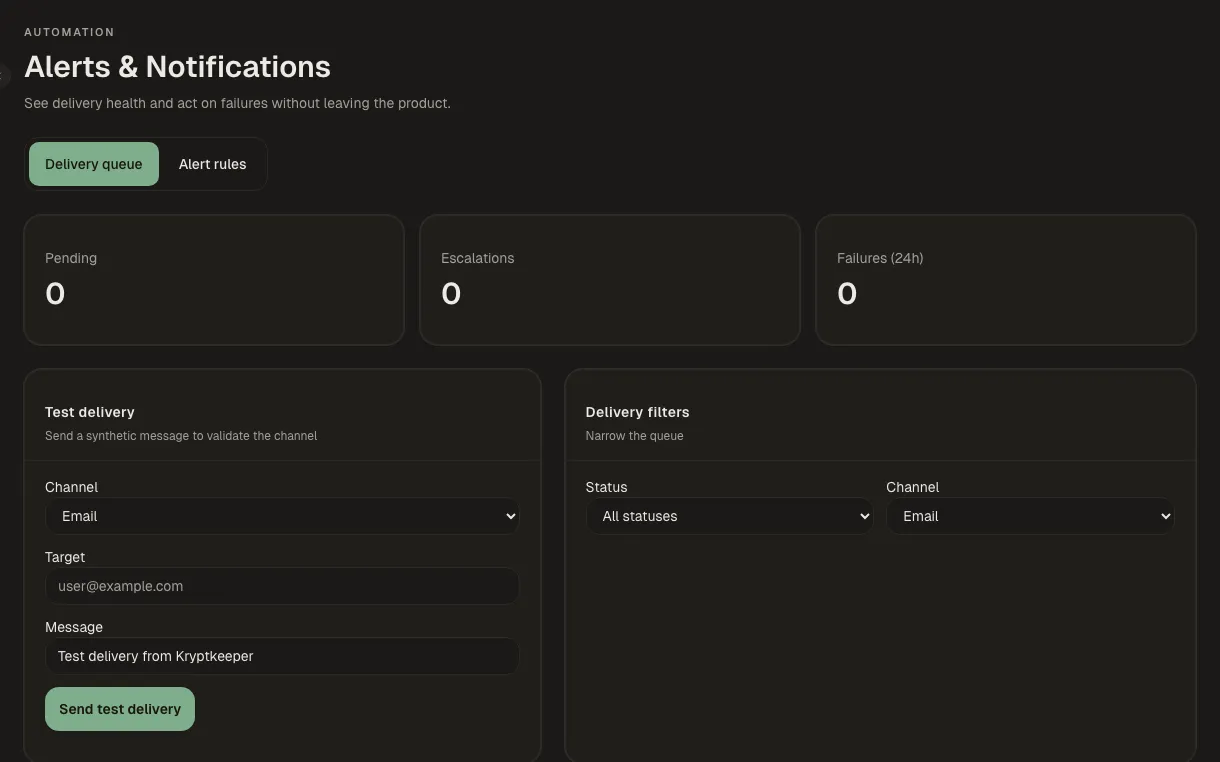The height and width of the screenshot is (762, 1220).
Task: Click the Test delivery panel title
Action: tap(90, 412)
